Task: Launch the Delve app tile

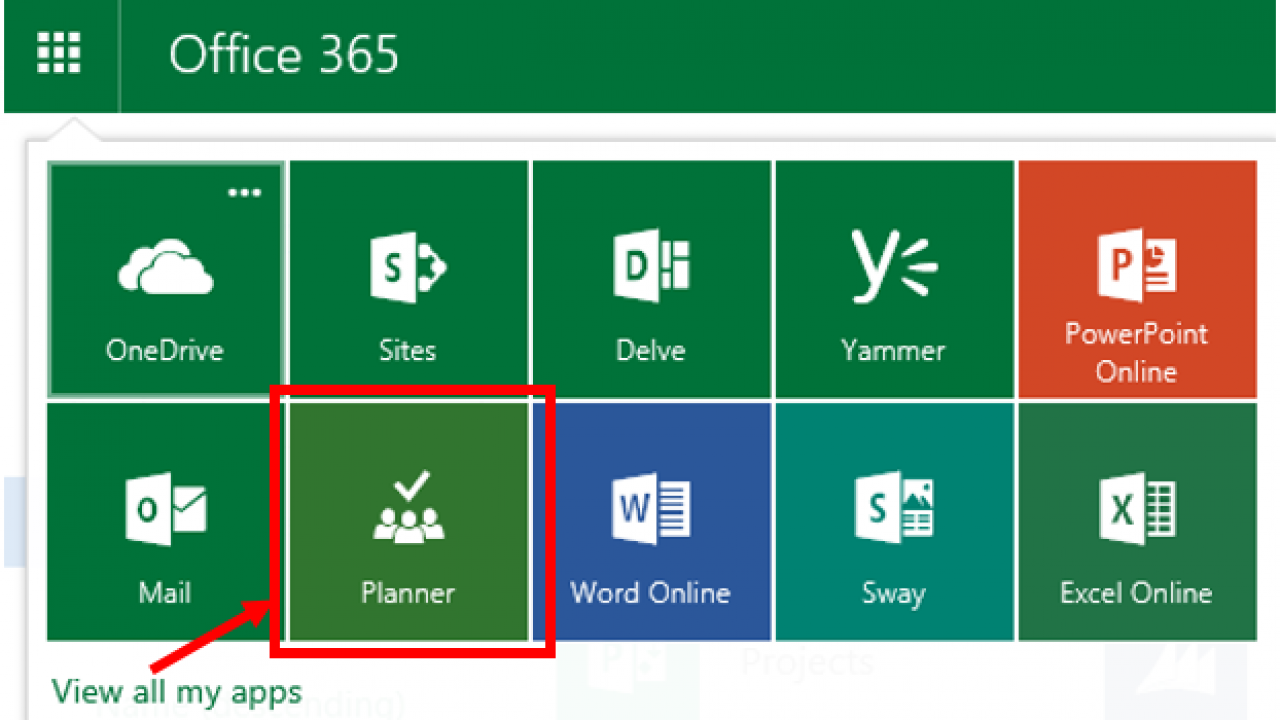Action: 651,280
